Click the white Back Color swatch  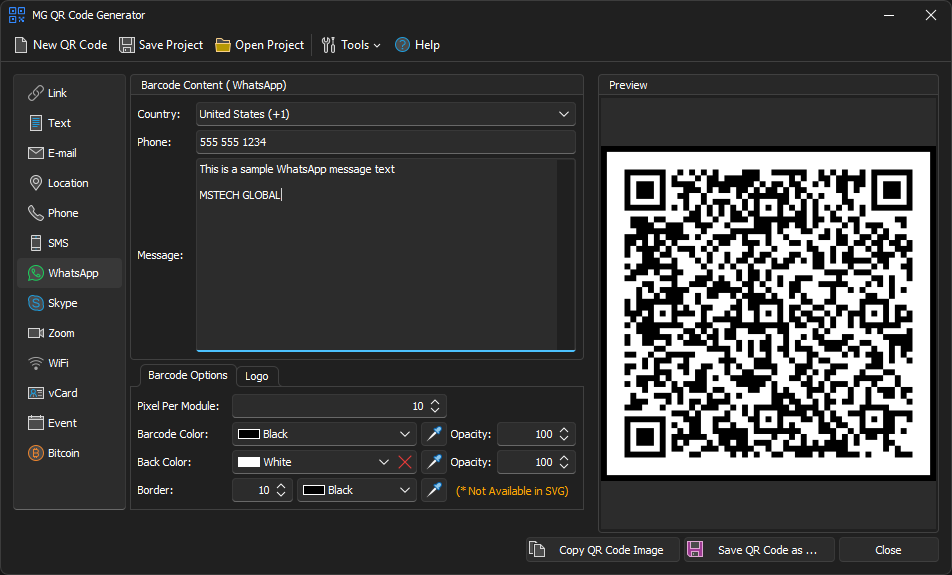click(x=249, y=462)
